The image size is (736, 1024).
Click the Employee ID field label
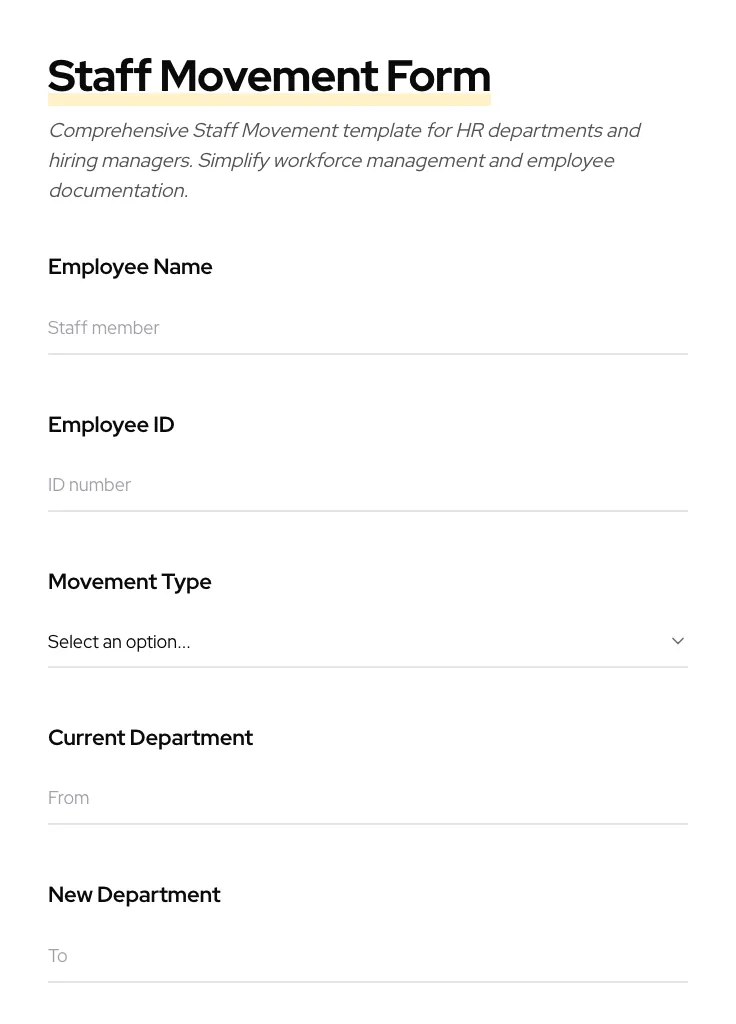(111, 425)
